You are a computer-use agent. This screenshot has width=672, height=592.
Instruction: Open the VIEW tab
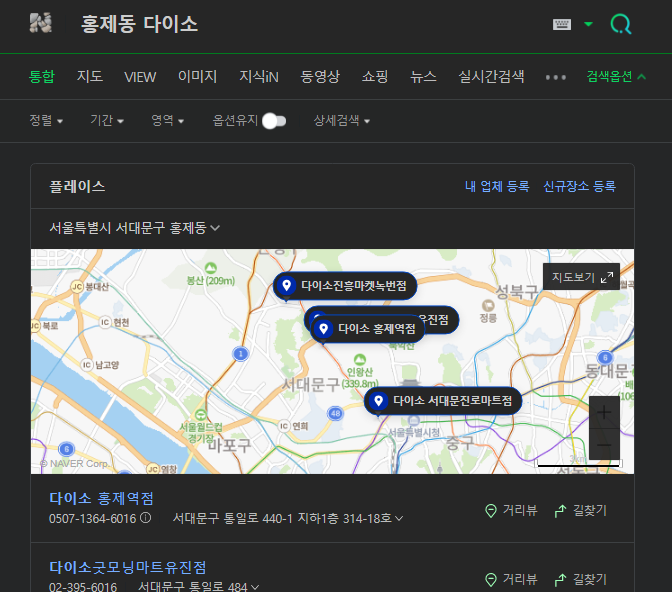(x=140, y=77)
